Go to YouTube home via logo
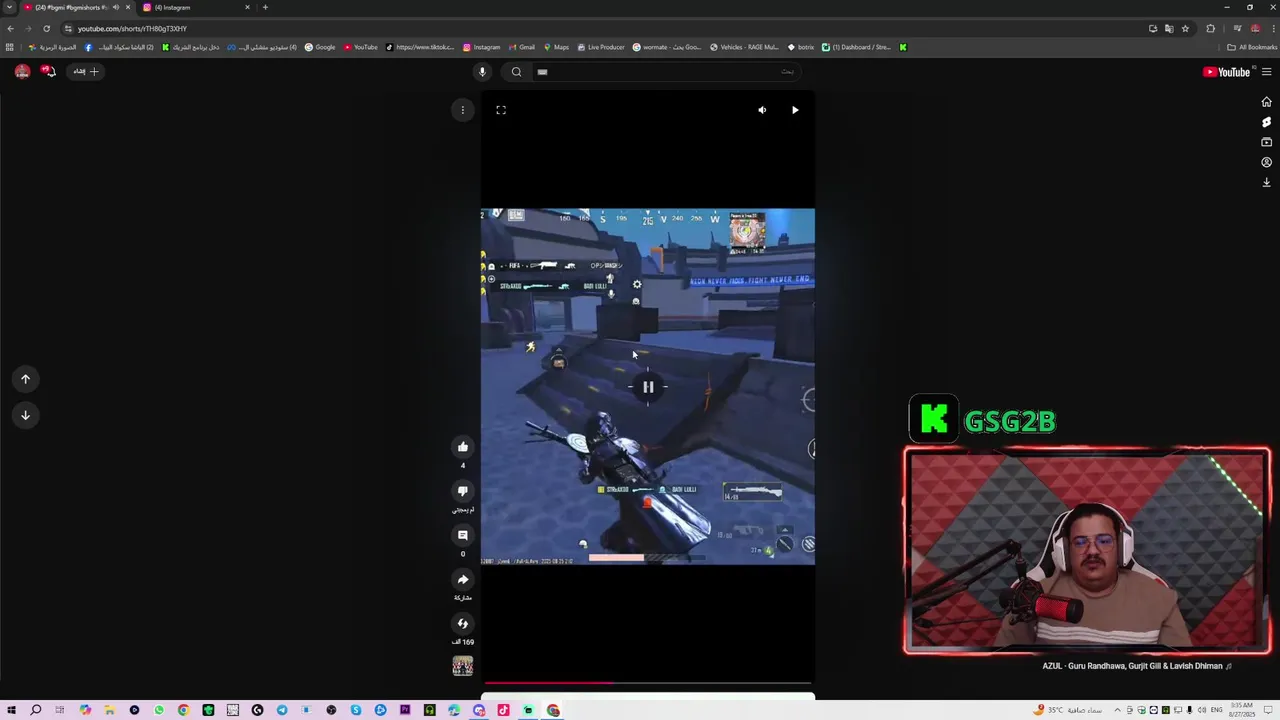The image size is (1280, 720). click(1226, 72)
